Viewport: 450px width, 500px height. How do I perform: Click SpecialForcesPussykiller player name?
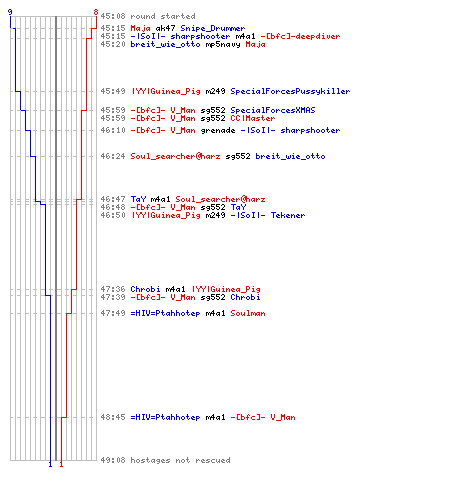click(290, 91)
